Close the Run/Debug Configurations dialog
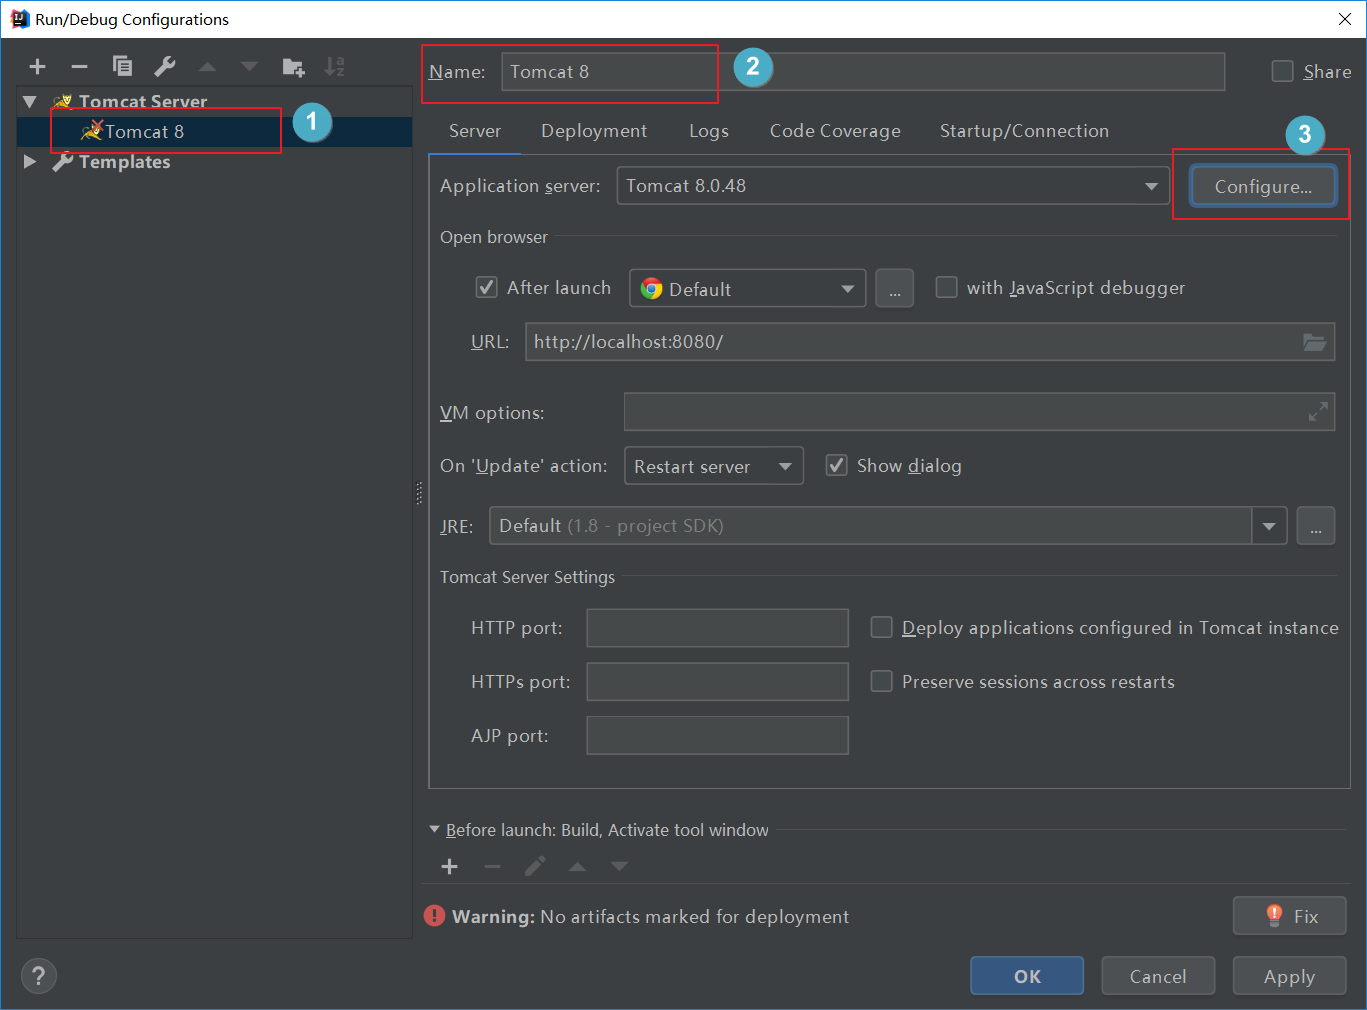 pyautogui.click(x=1345, y=19)
